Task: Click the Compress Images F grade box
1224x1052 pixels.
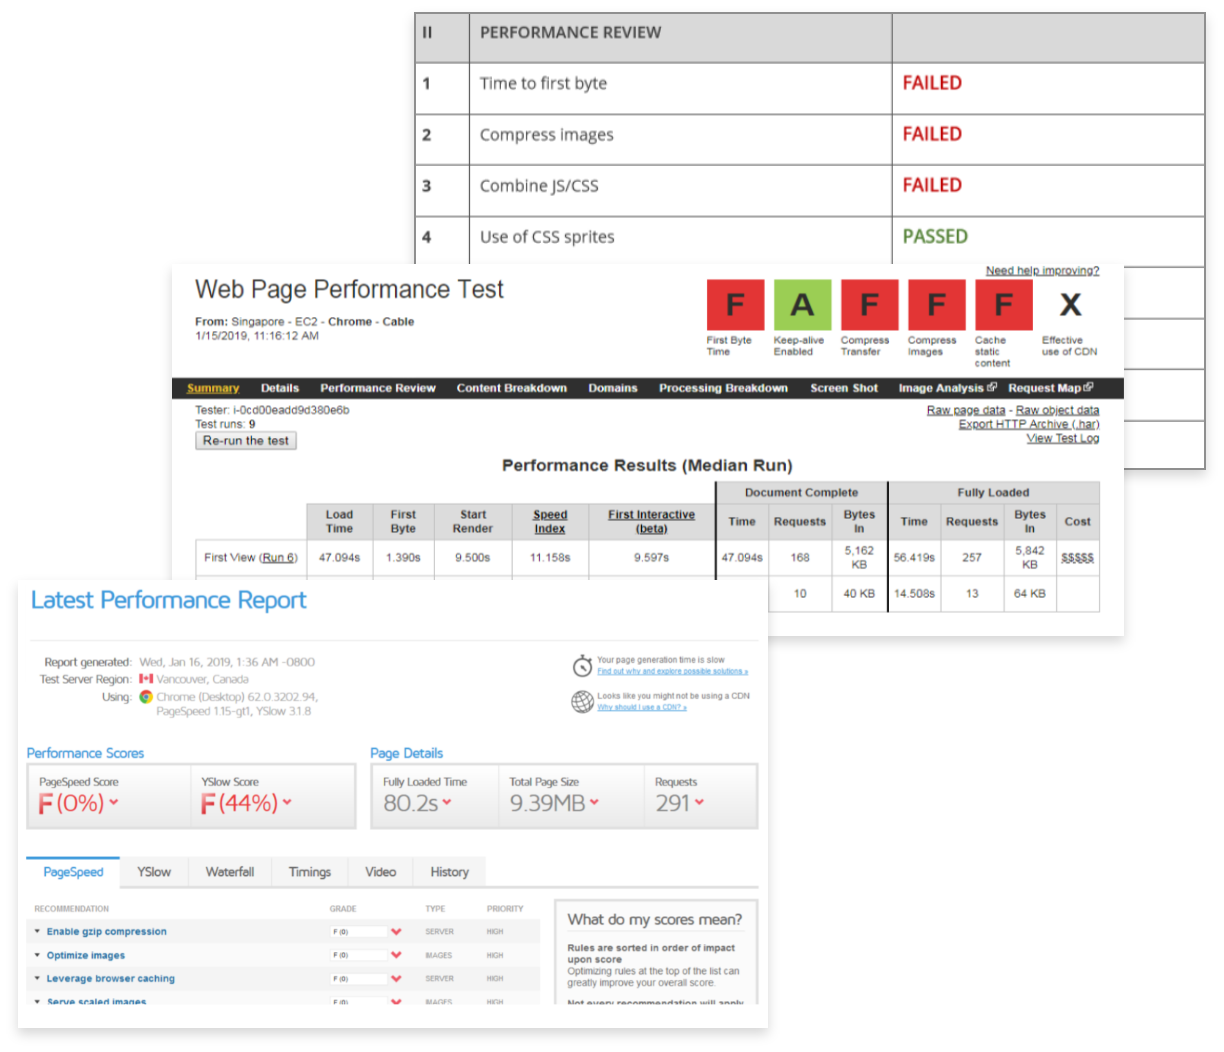Action: [x=936, y=305]
